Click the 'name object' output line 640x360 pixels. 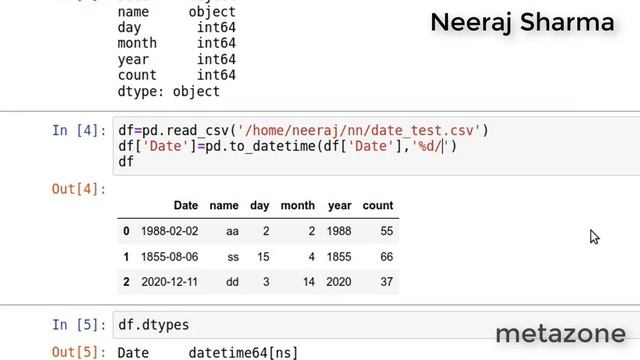coord(176,12)
